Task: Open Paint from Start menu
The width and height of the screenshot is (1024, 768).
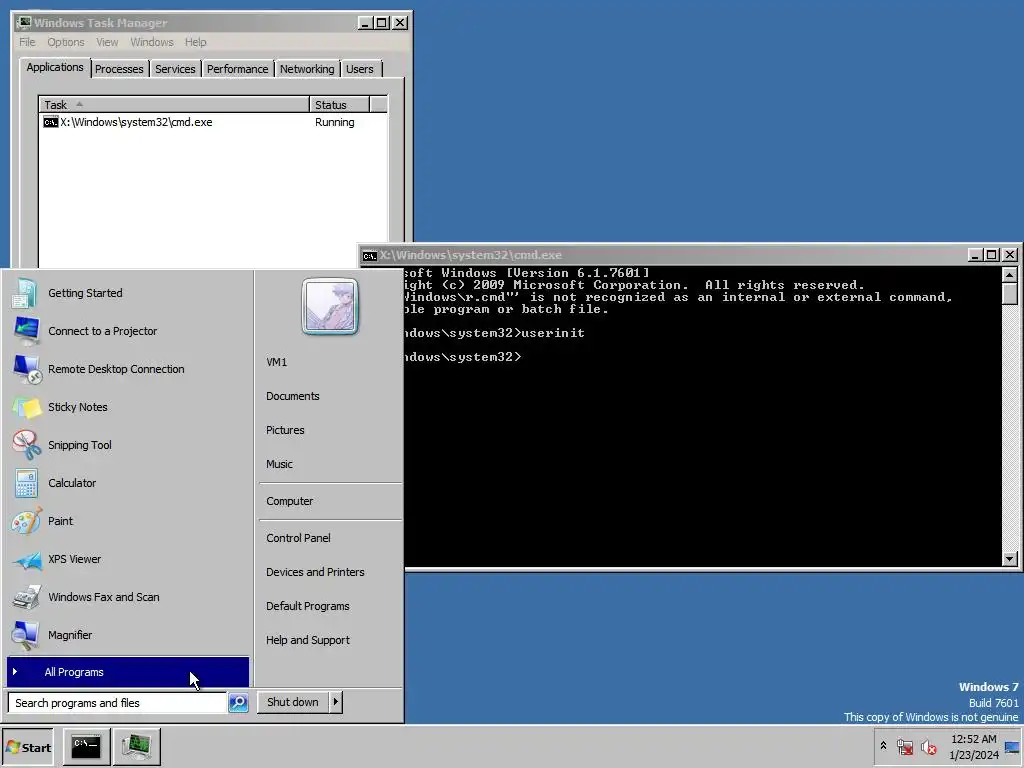Action: tap(128, 521)
